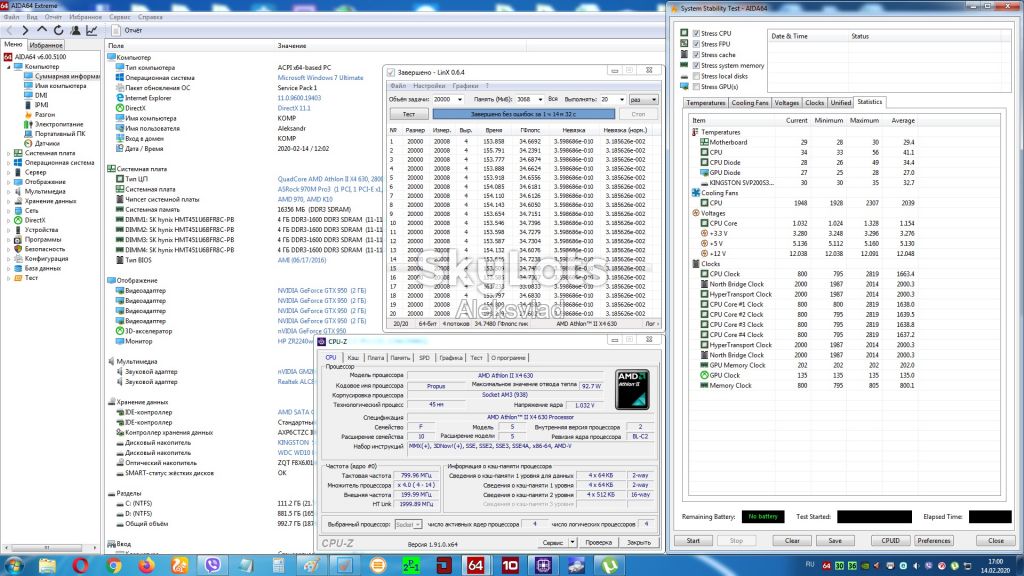Click the Start button in Stability Test
Image resolution: width=1024 pixels, height=576 pixels.
pos(693,541)
